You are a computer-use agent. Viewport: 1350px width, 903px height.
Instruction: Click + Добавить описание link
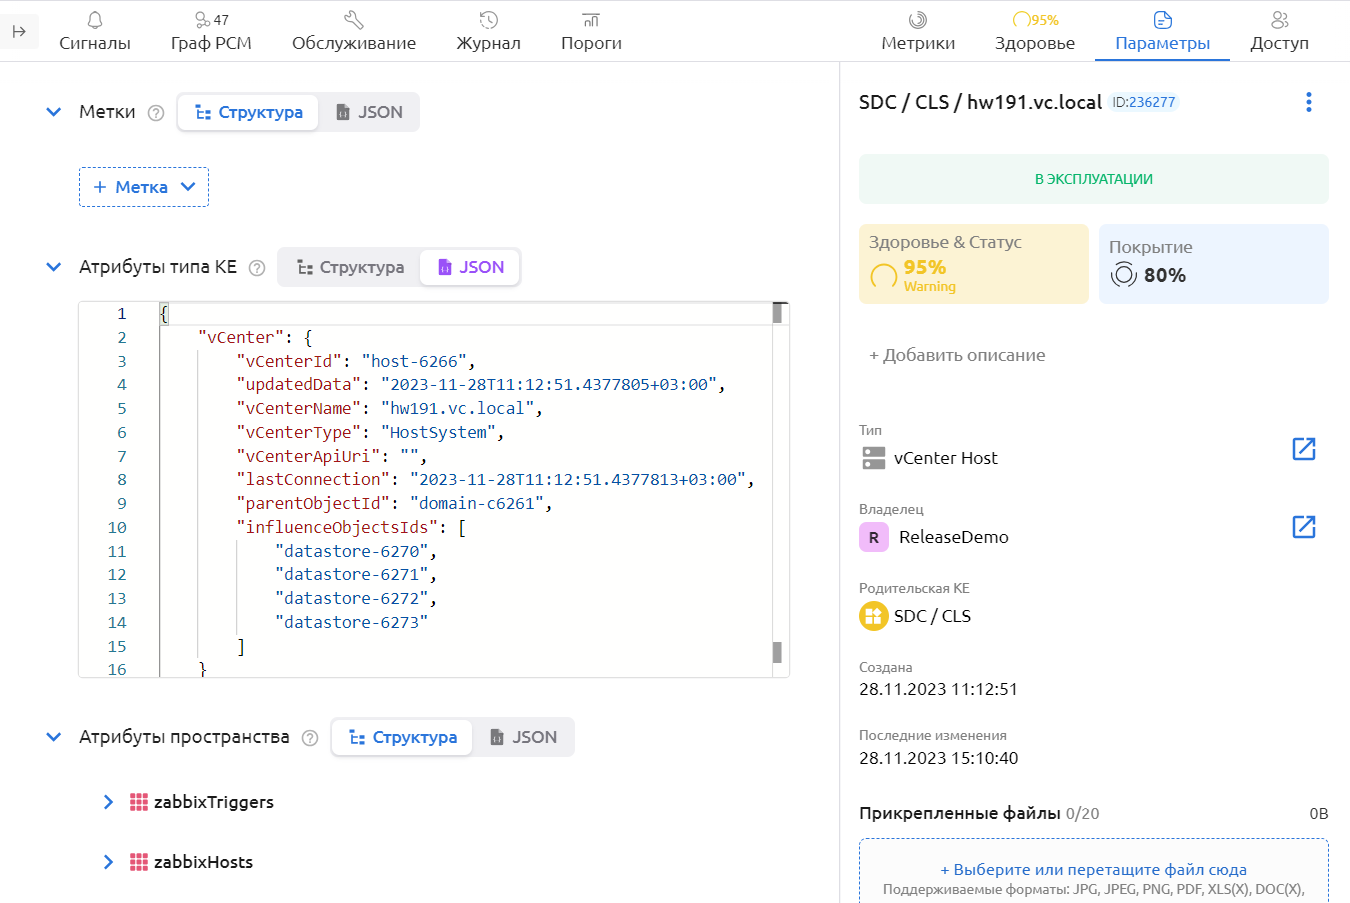click(x=957, y=355)
